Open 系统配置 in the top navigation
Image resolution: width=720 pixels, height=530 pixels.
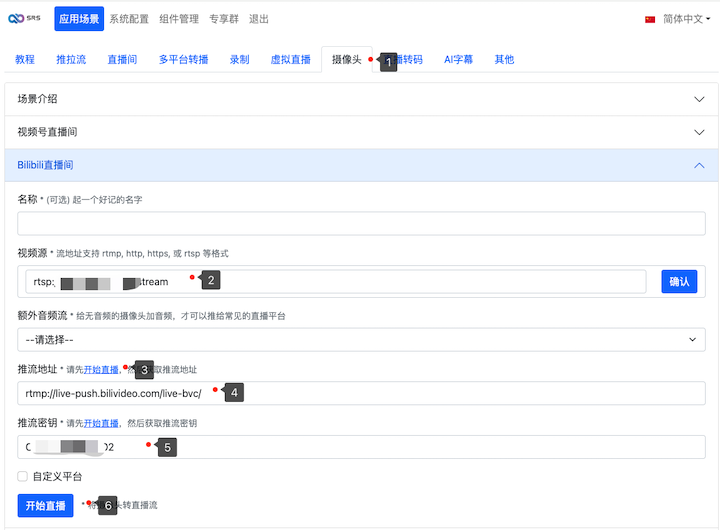[129, 19]
